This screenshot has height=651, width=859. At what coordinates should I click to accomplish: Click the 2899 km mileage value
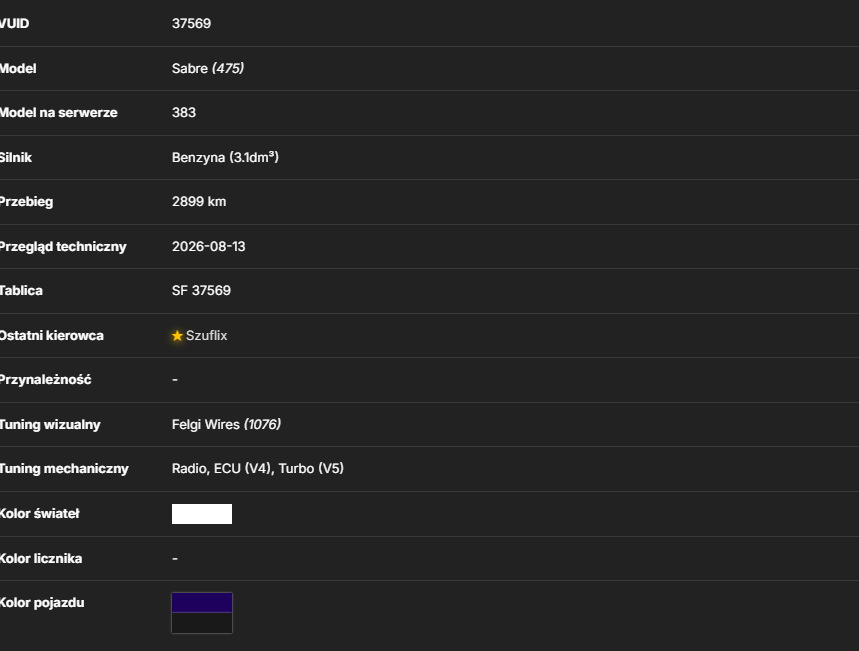click(x=199, y=202)
